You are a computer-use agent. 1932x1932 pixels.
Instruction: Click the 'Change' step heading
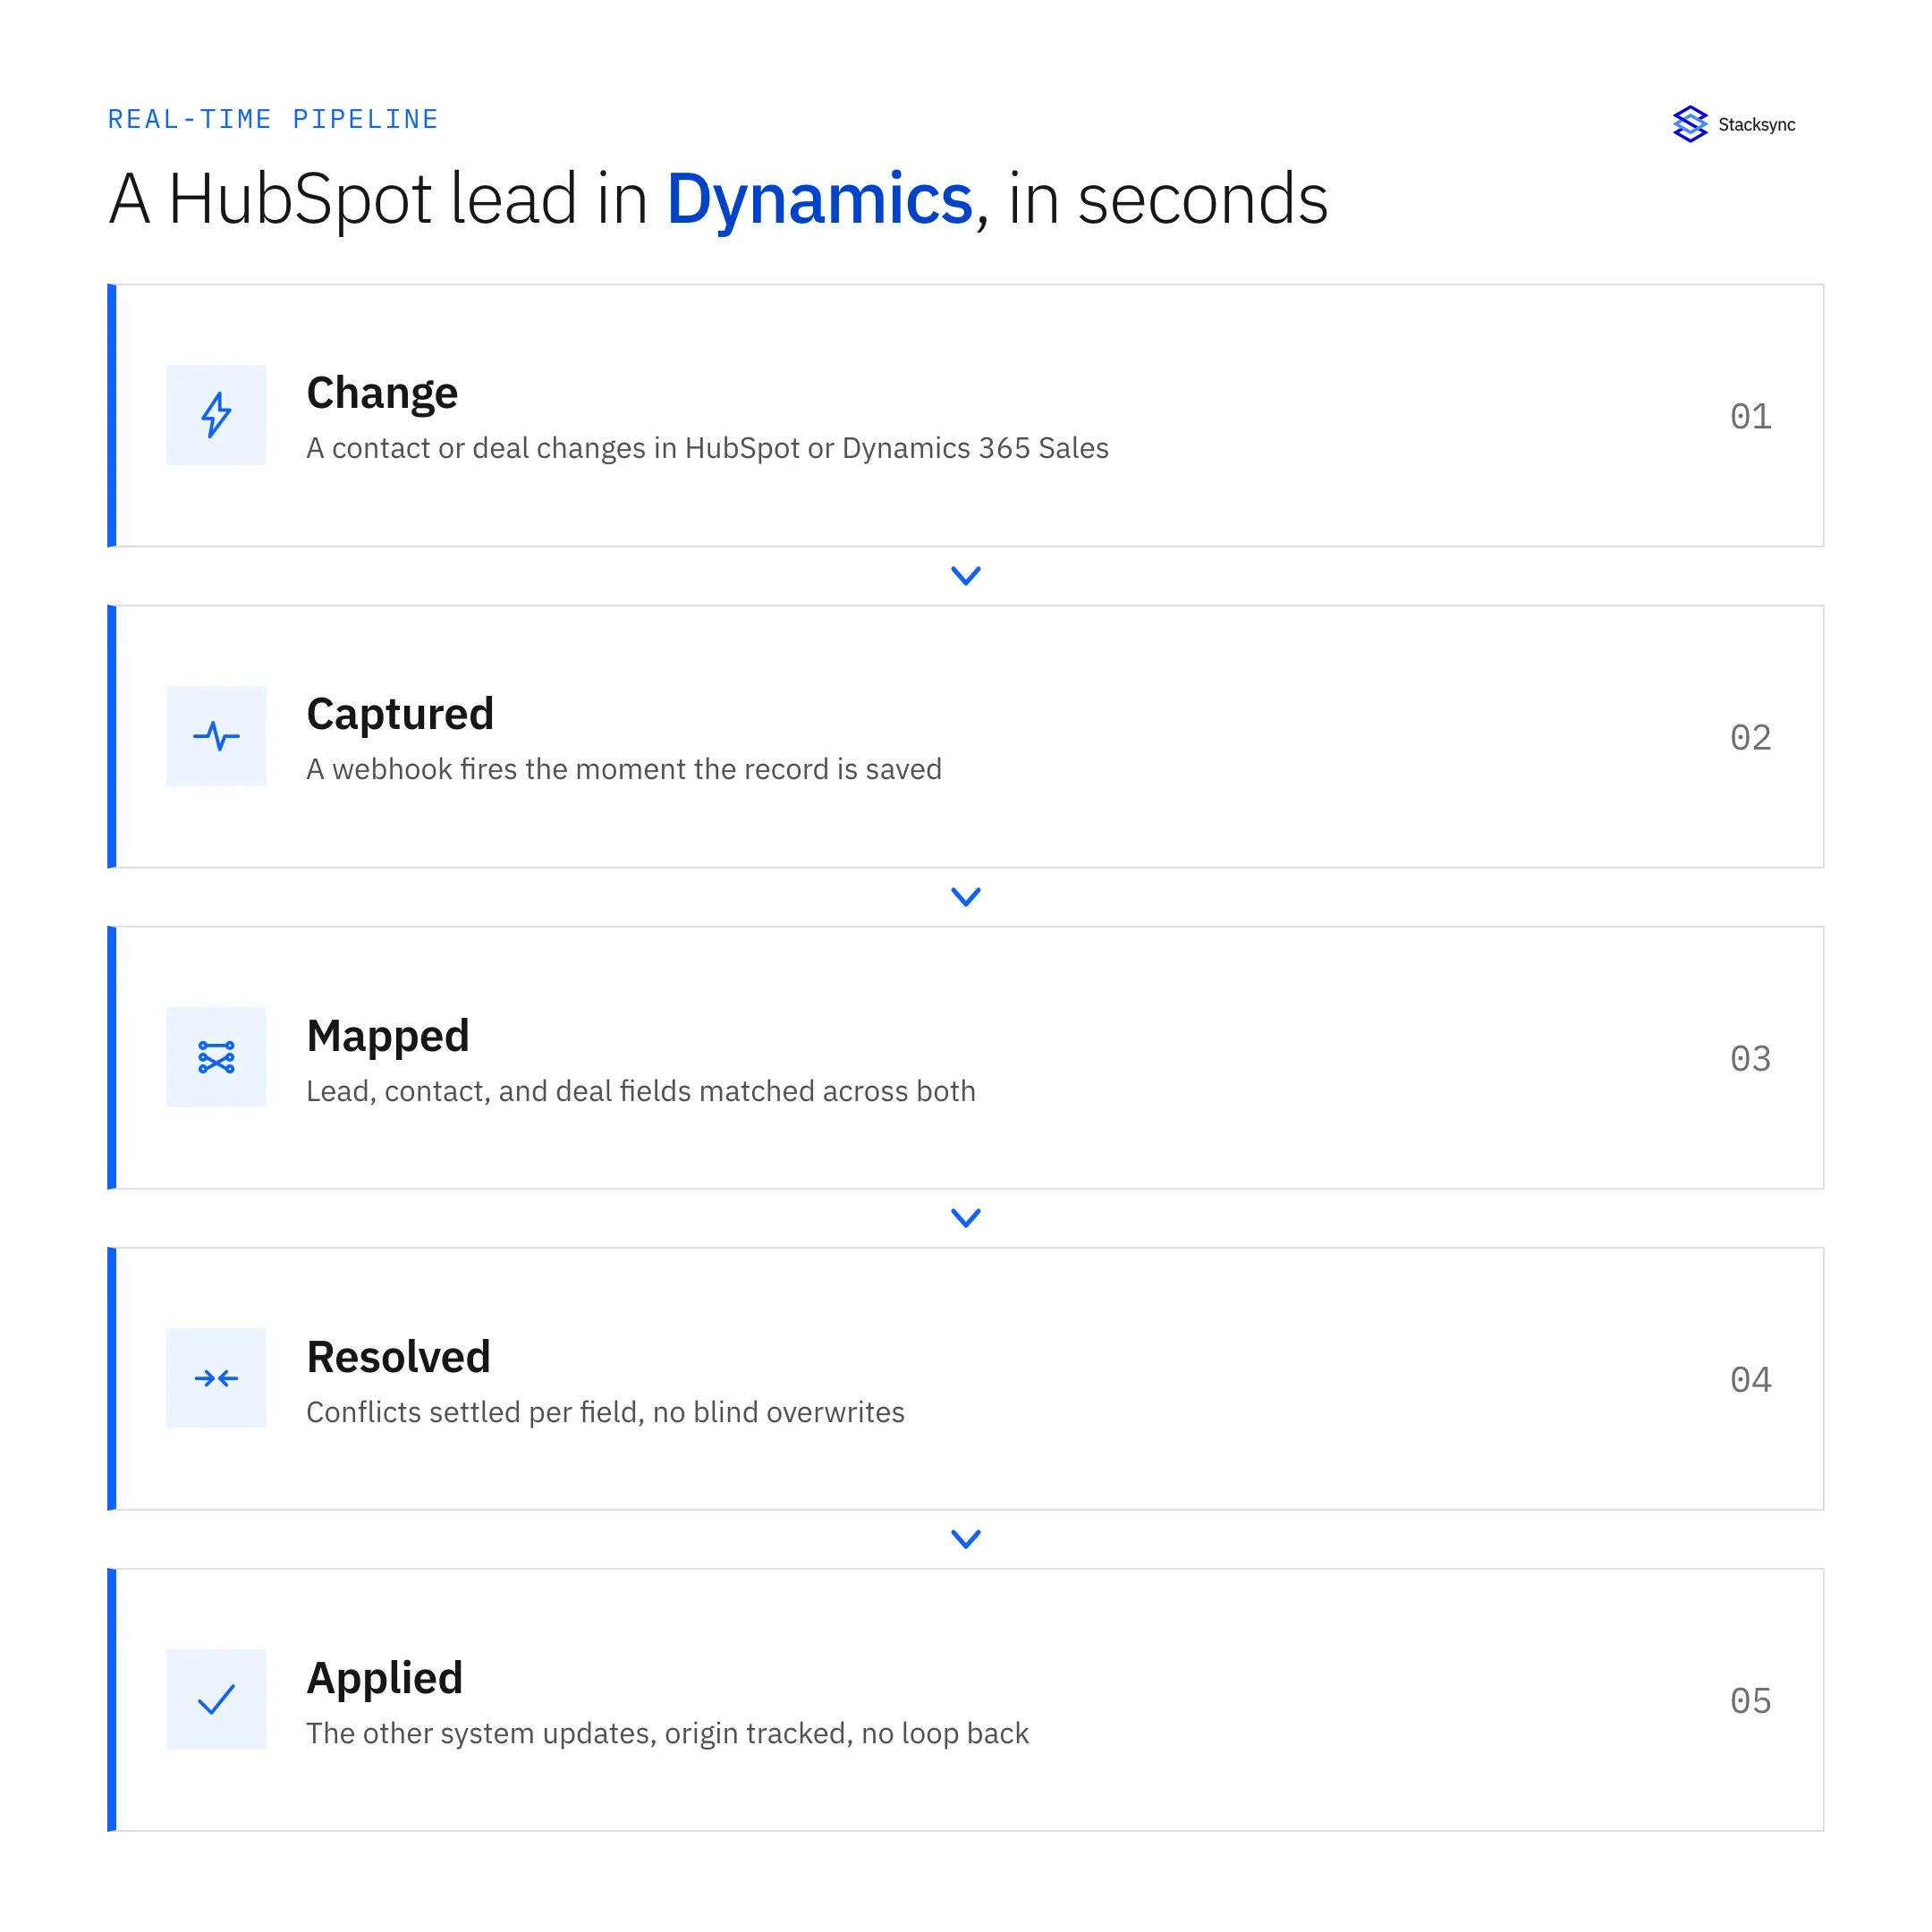pyautogui.click(x=382, y=394)
